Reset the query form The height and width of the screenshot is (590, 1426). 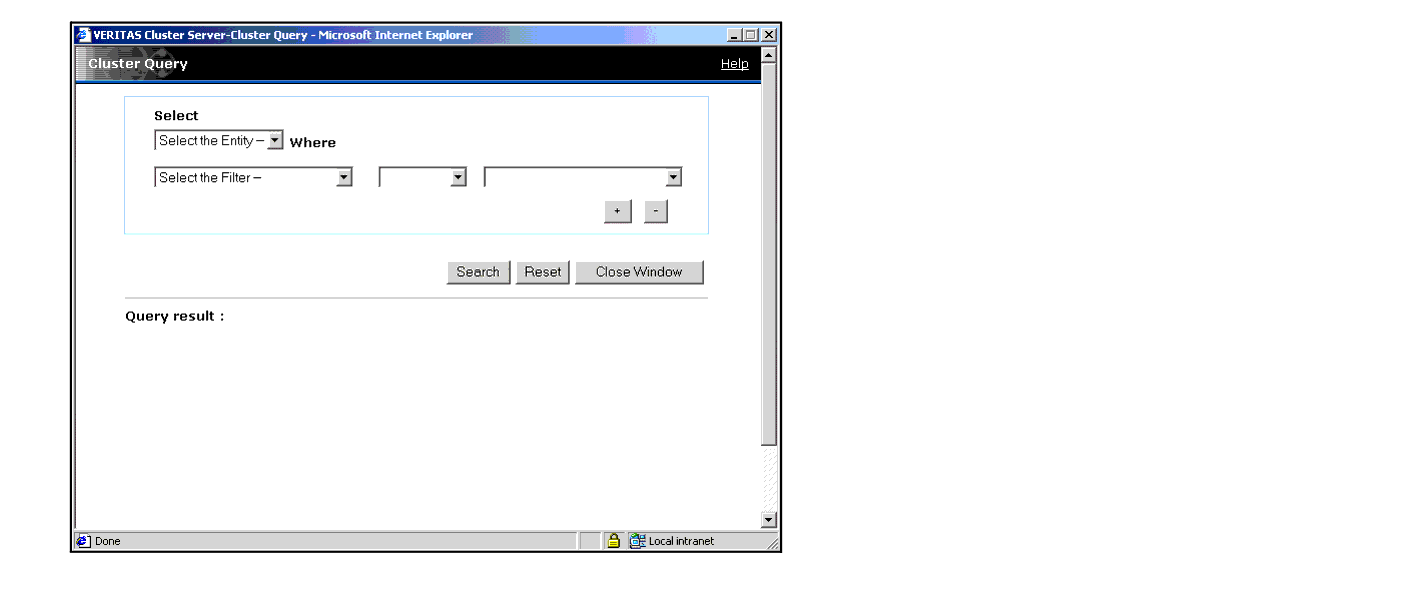coord(543,272)
